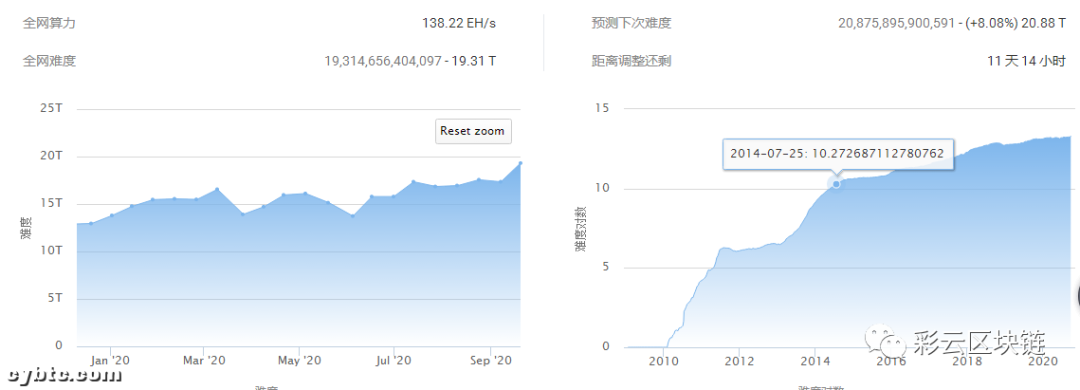Click the May '20 axis label
Viewport: 1080px width, 390px height.
coord(300,360)
